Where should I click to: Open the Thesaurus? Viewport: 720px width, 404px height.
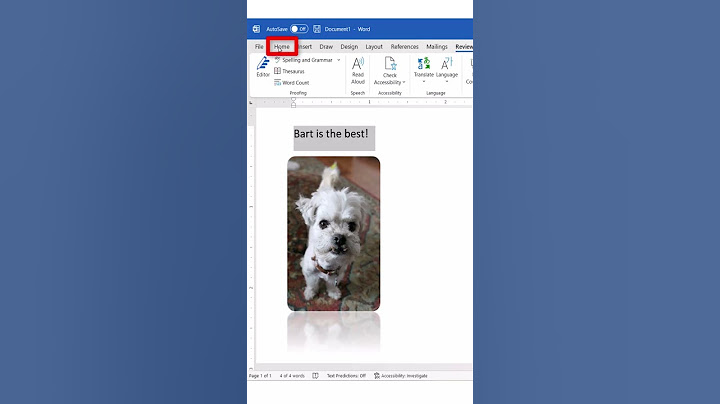point(289,71)
